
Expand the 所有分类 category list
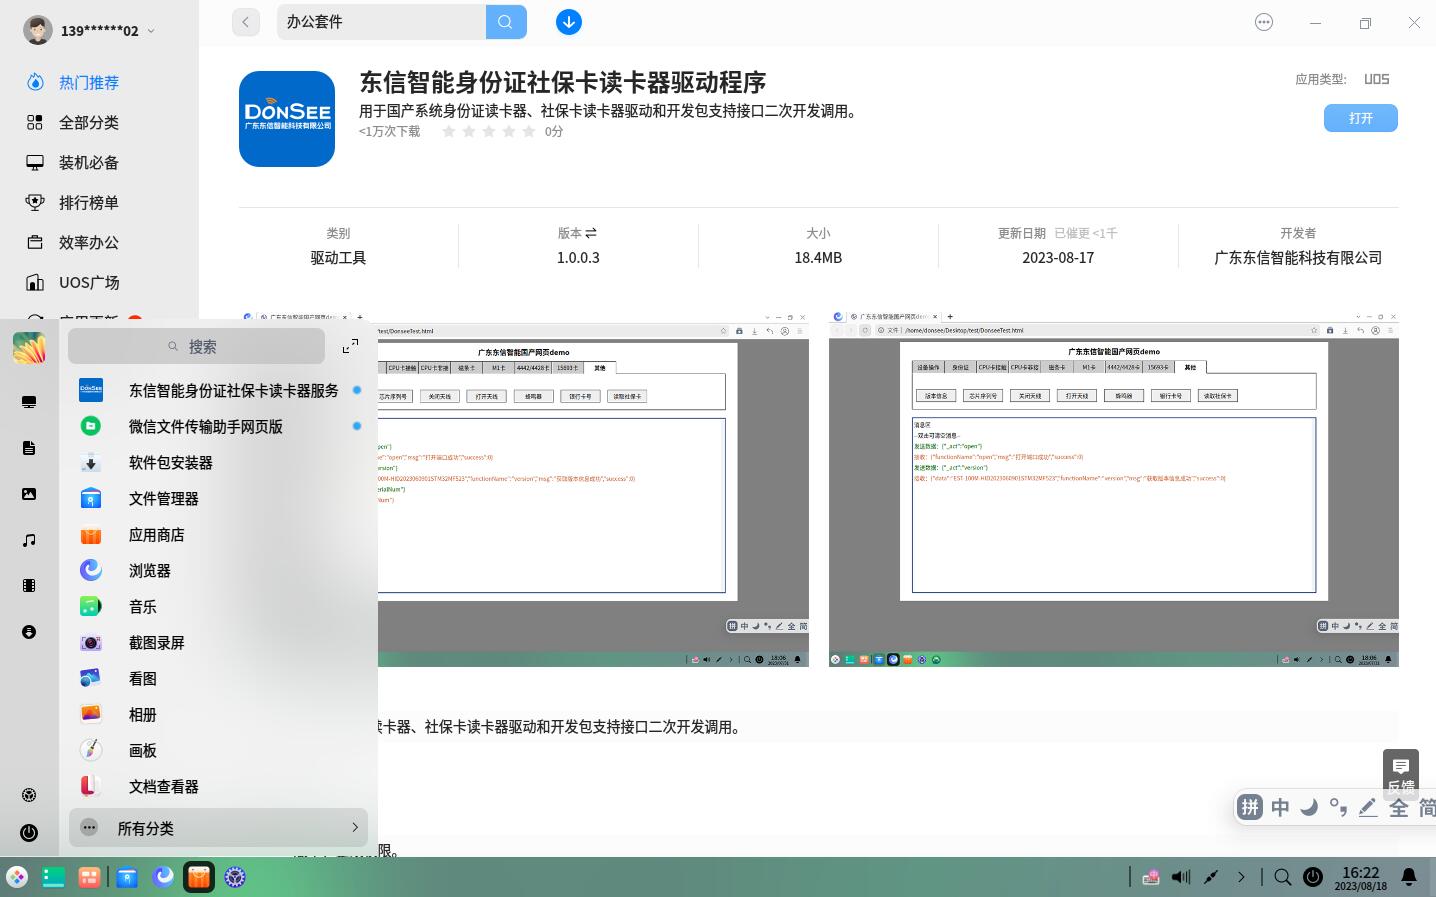[x=145, y=828]
